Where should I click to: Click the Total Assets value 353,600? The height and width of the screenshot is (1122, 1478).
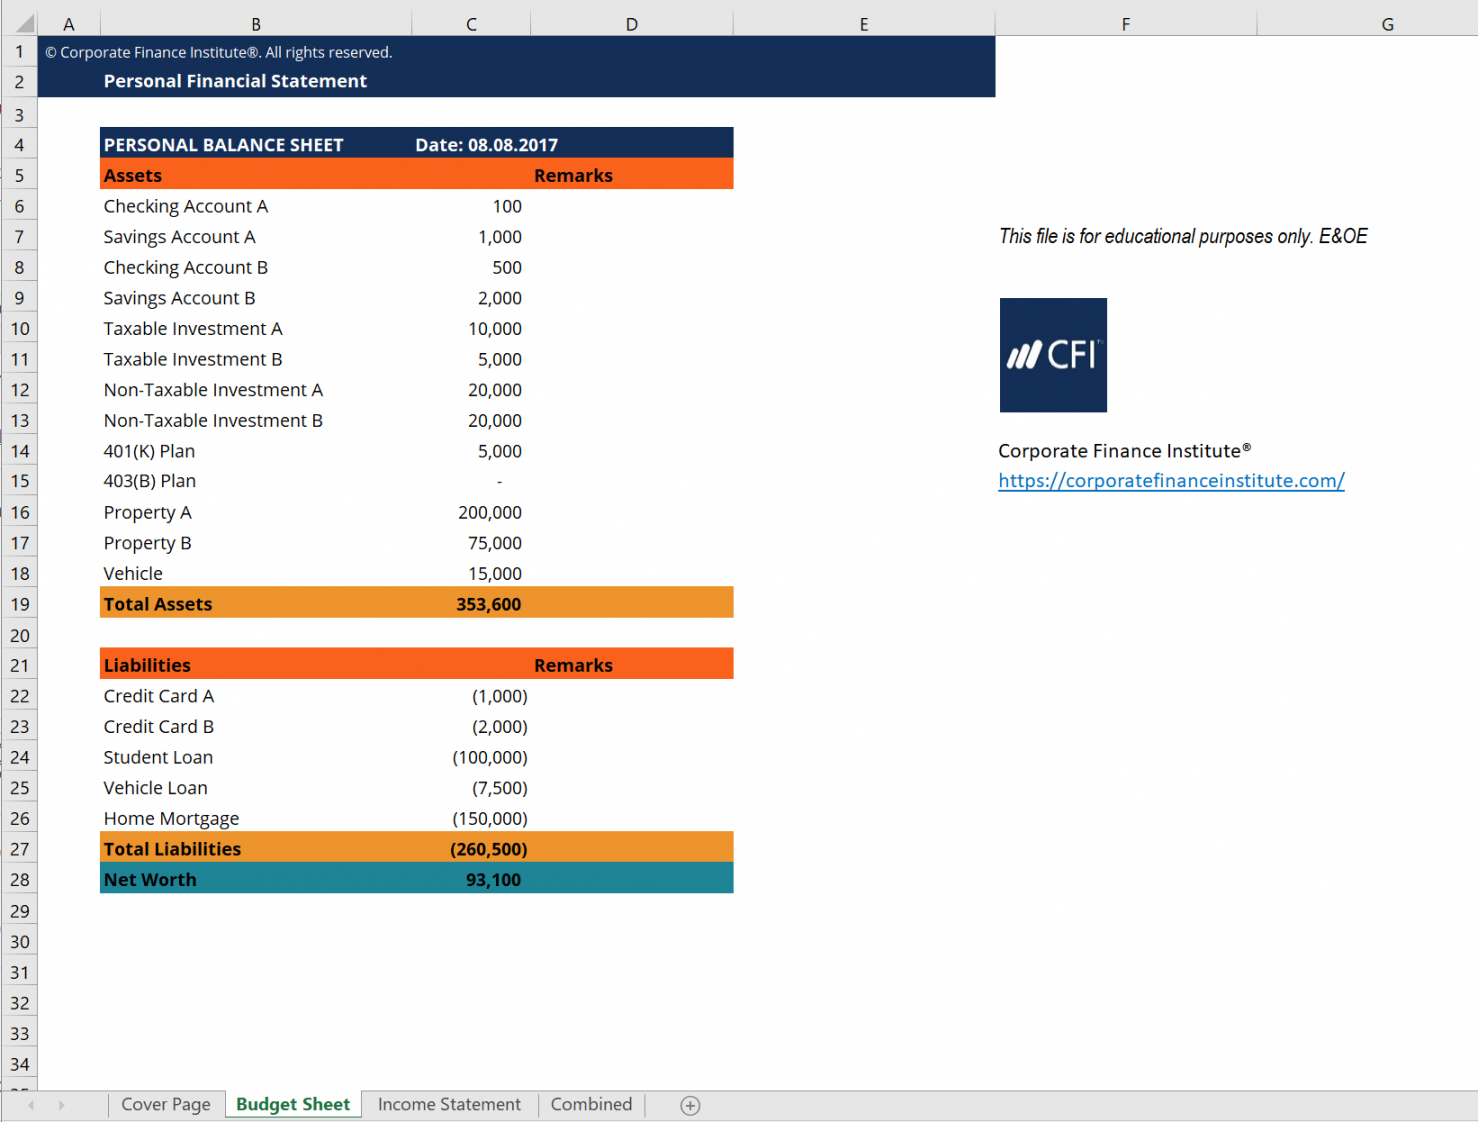[488, 604]
